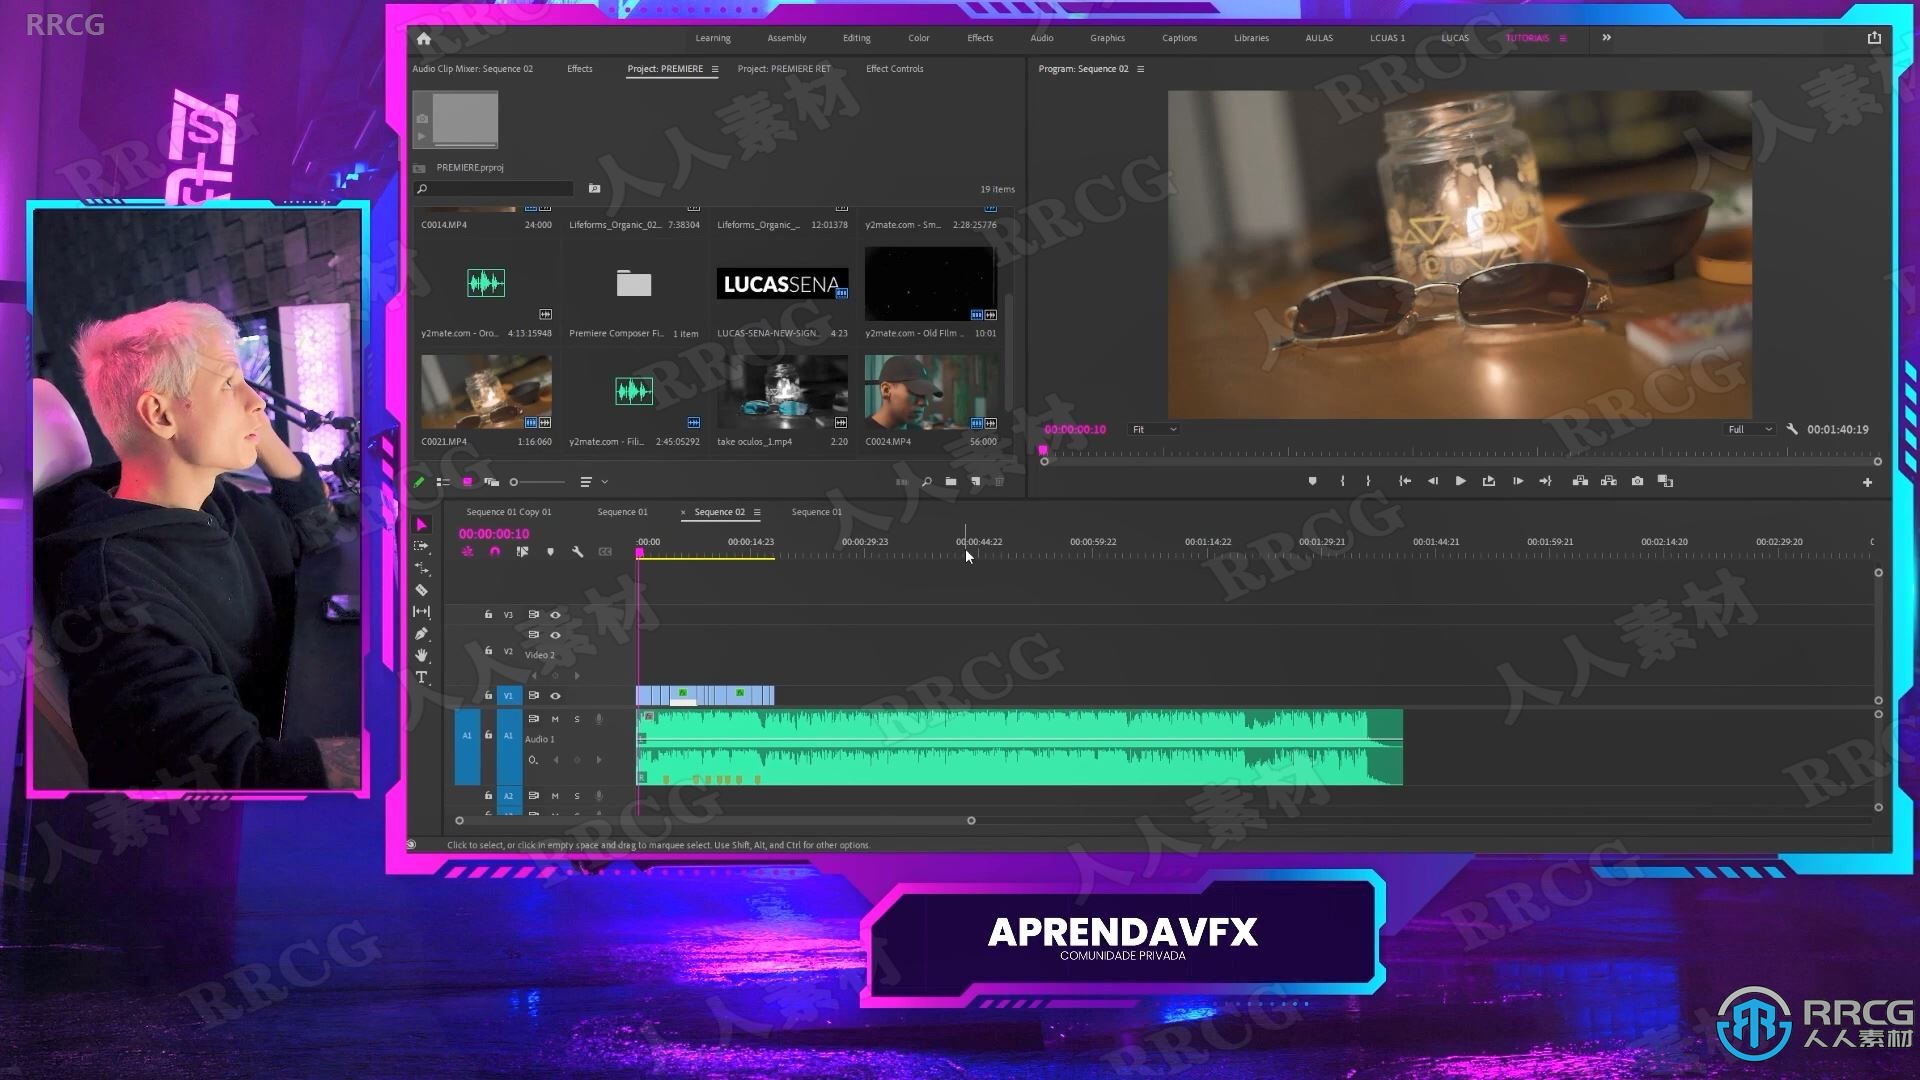Switch project panel to freeform view
The width and height of the screenshot is (1920, 1080).
491,482
